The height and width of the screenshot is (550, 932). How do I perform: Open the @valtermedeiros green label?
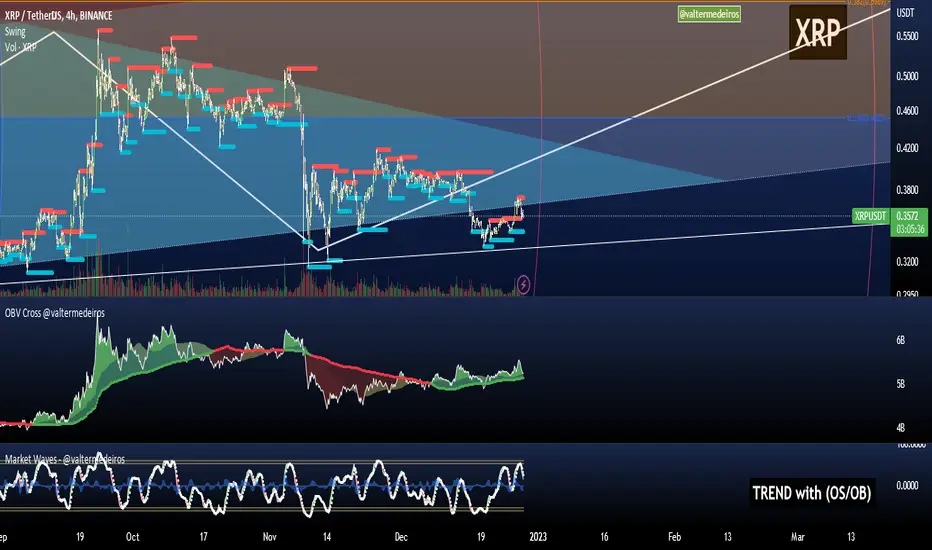[709, 14]
